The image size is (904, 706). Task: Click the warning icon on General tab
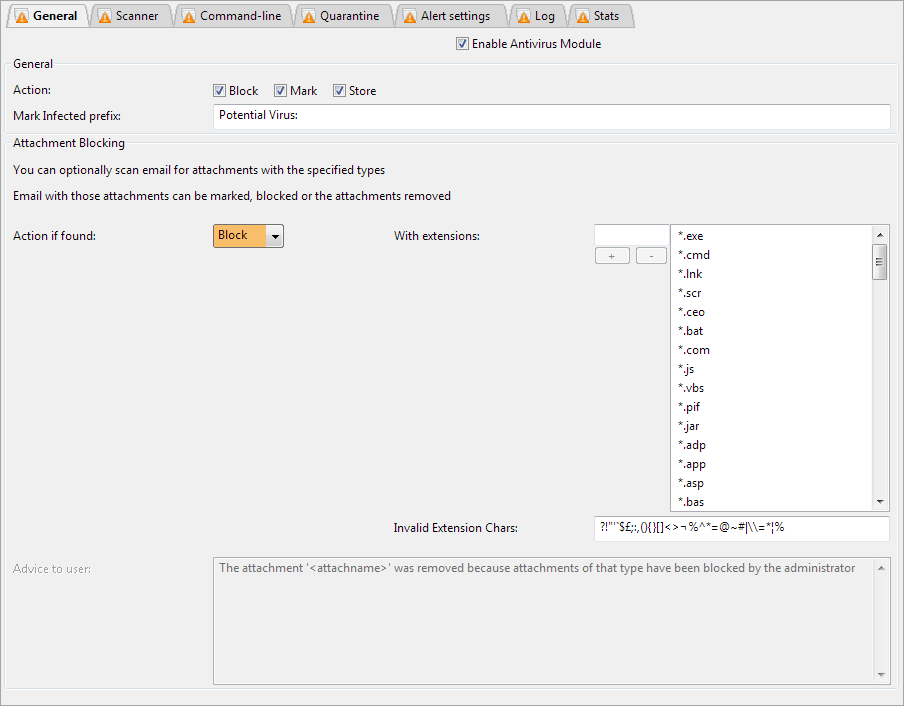pos(22,16)
